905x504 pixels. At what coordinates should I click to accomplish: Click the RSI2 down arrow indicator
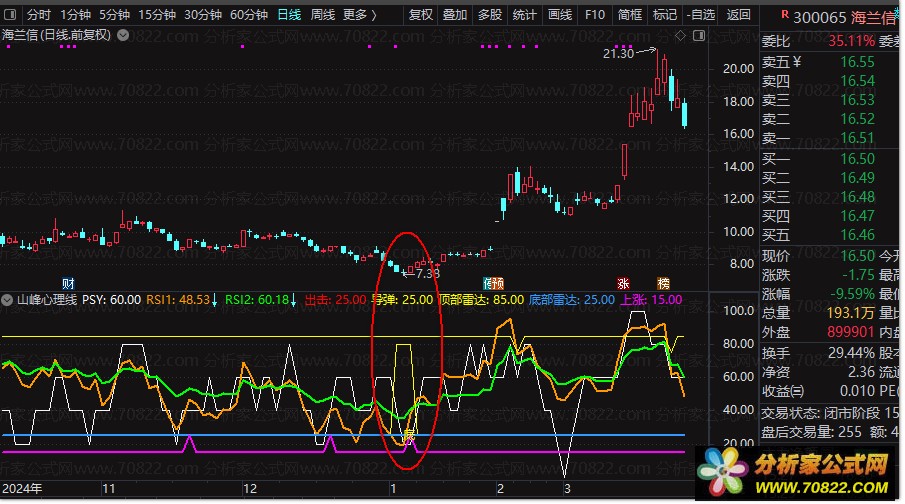(x=293, y=300)
